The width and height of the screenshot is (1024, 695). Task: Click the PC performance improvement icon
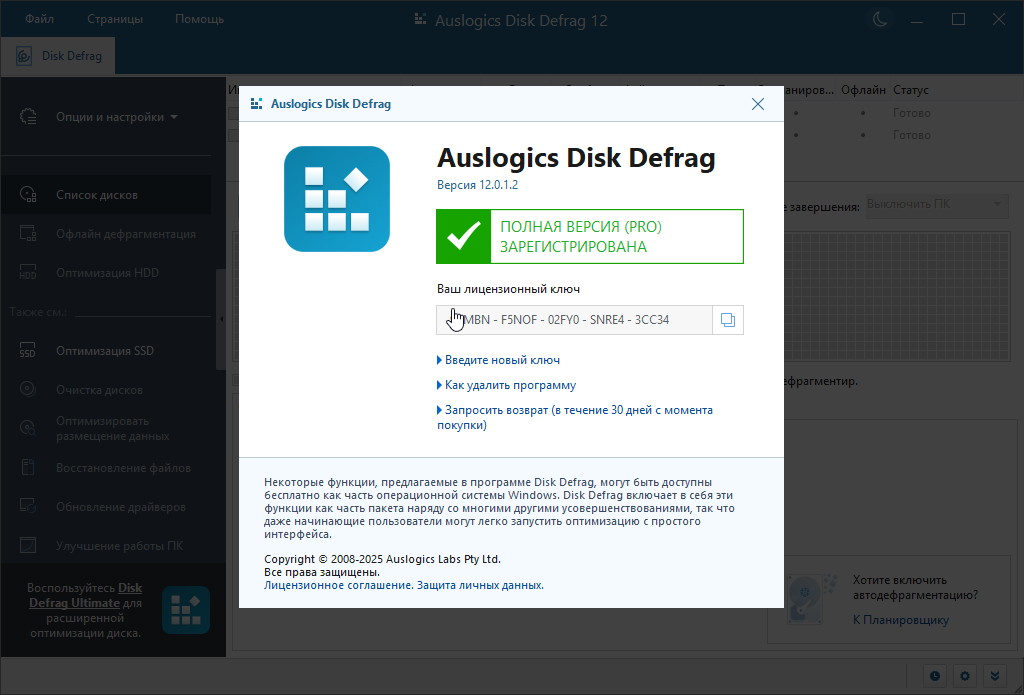tap(28, 545)
